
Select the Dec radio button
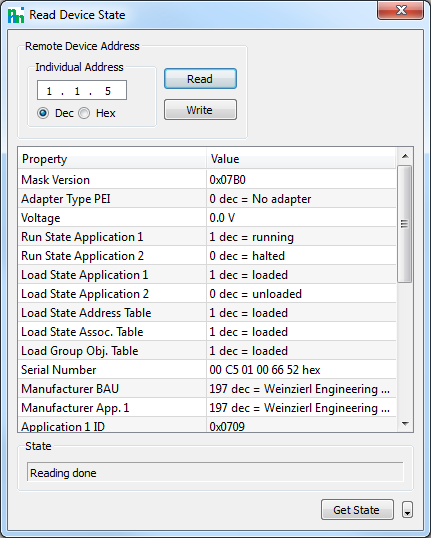tap(43, 113)
